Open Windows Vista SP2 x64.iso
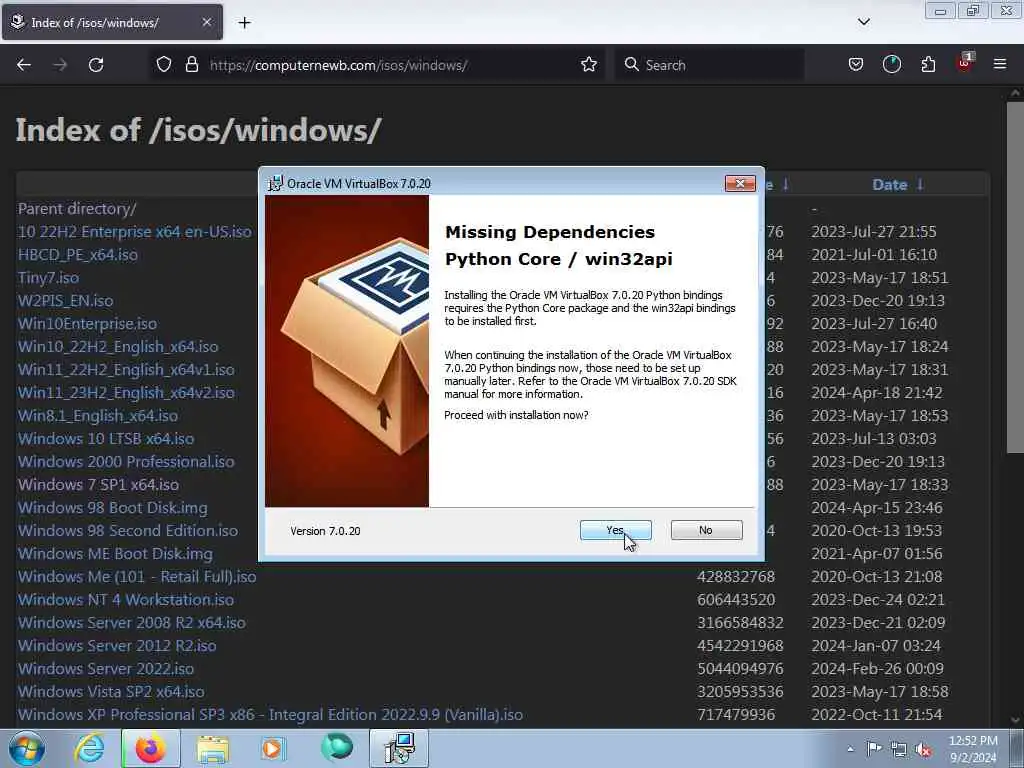 (111, 692)
